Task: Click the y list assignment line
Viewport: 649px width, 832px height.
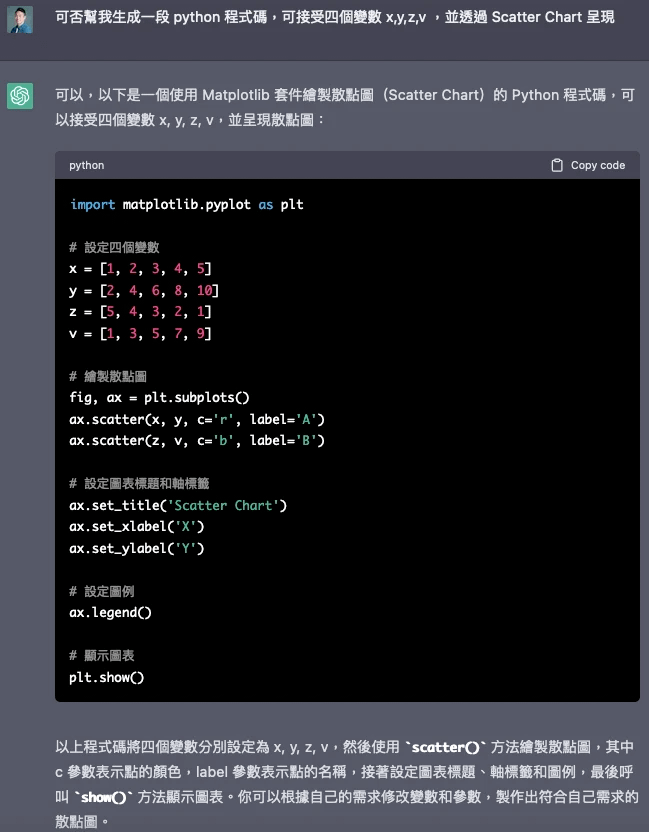Action: (144, 290)
